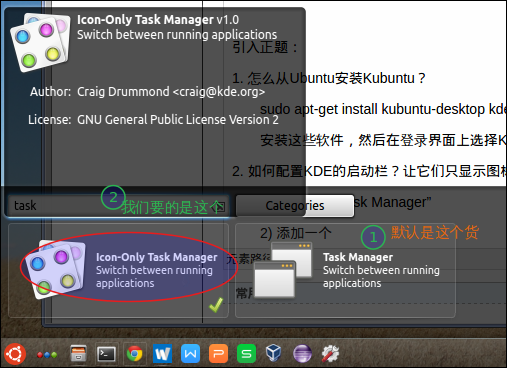Image resolution: width=507 pixels, height=368 pixels.
Task: Open the gear and wrench settings icon
Action: click(330, 354)
